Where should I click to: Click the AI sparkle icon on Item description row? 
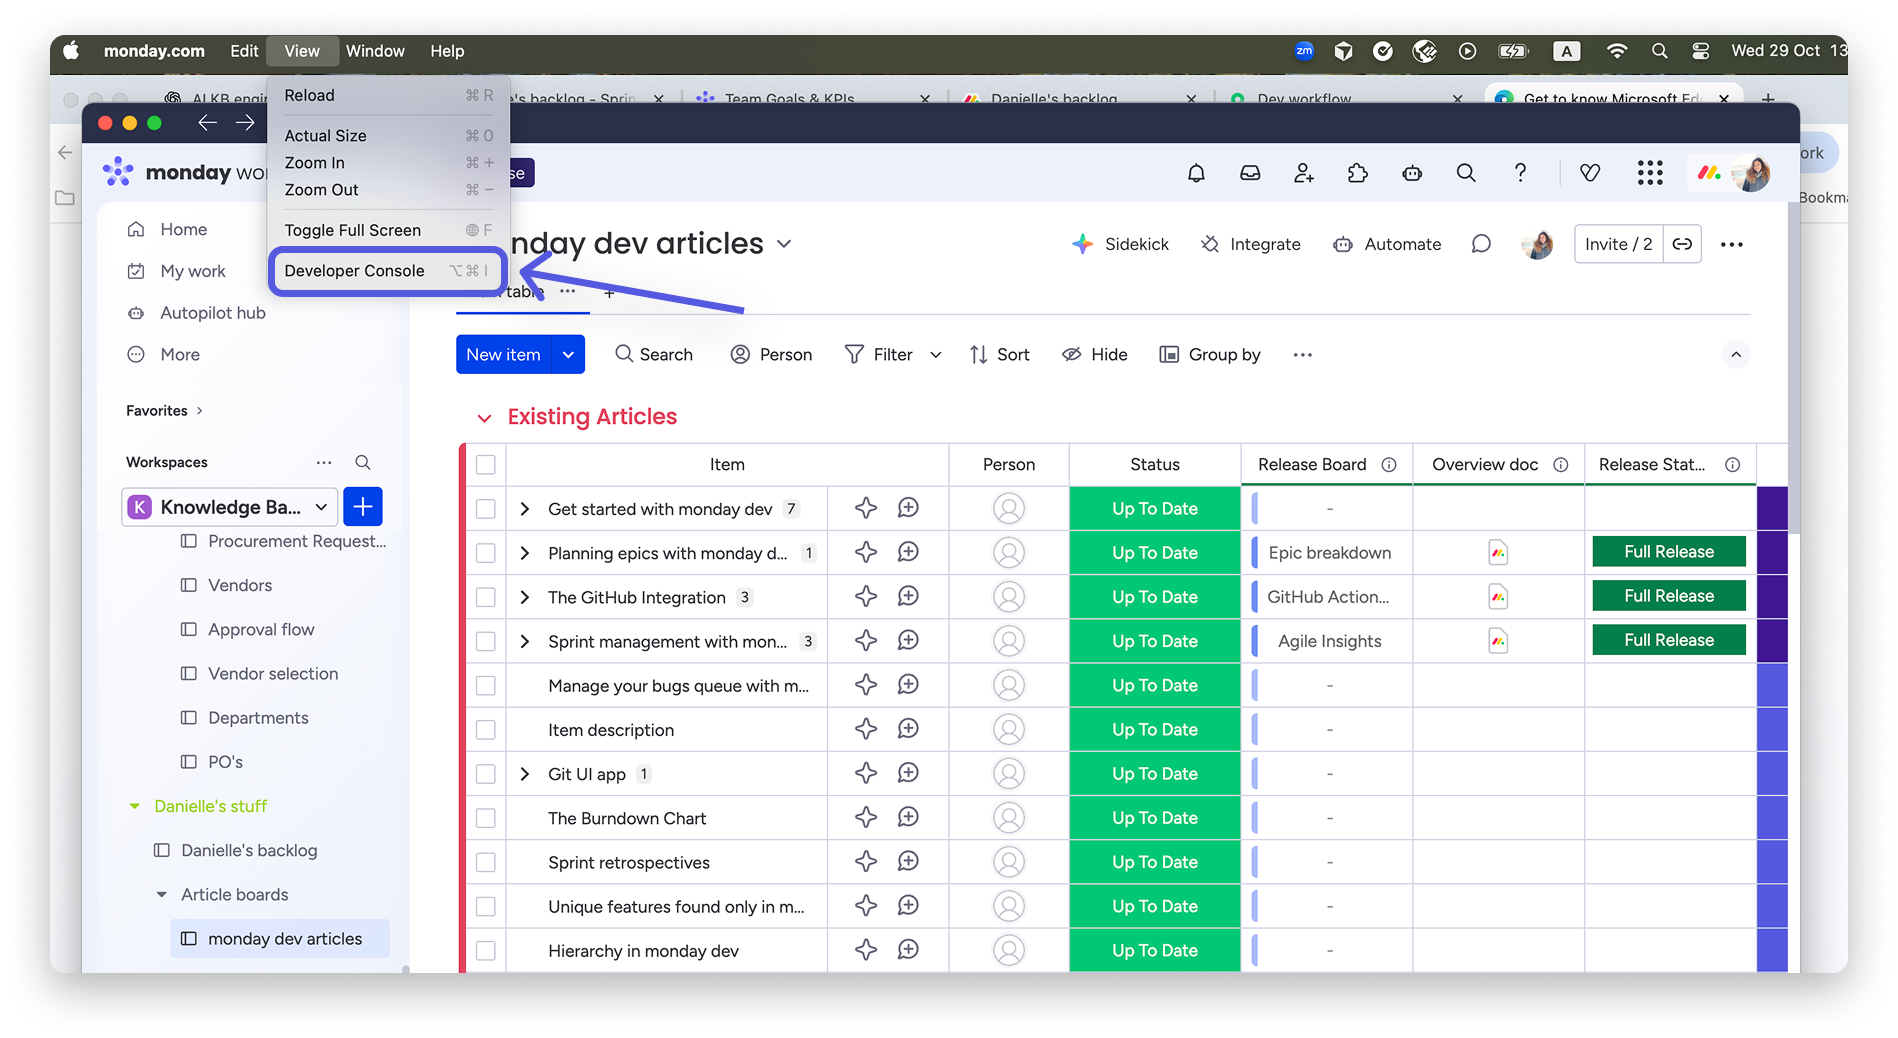pyautogui.click(x=866, y=729)
